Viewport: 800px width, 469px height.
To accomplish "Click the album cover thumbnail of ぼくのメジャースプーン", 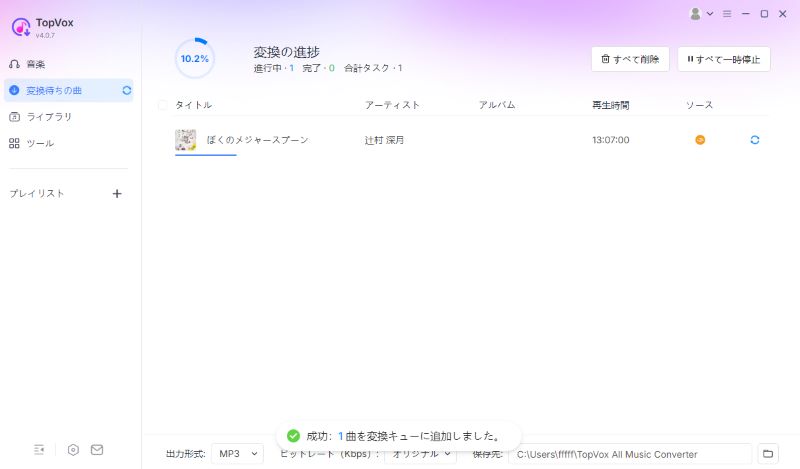I will [186, 140].
